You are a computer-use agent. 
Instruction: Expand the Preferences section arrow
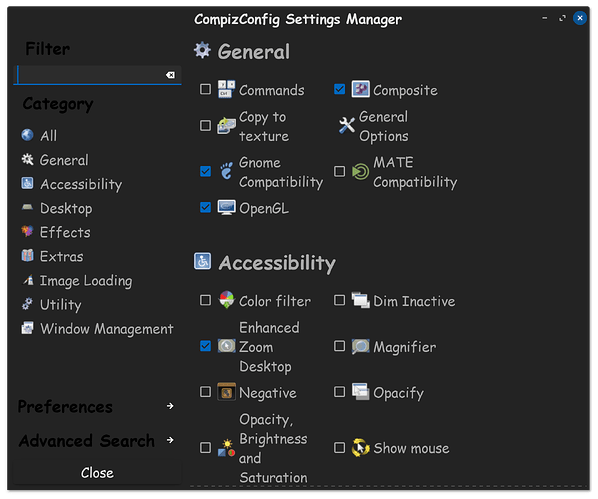point(170,406)
